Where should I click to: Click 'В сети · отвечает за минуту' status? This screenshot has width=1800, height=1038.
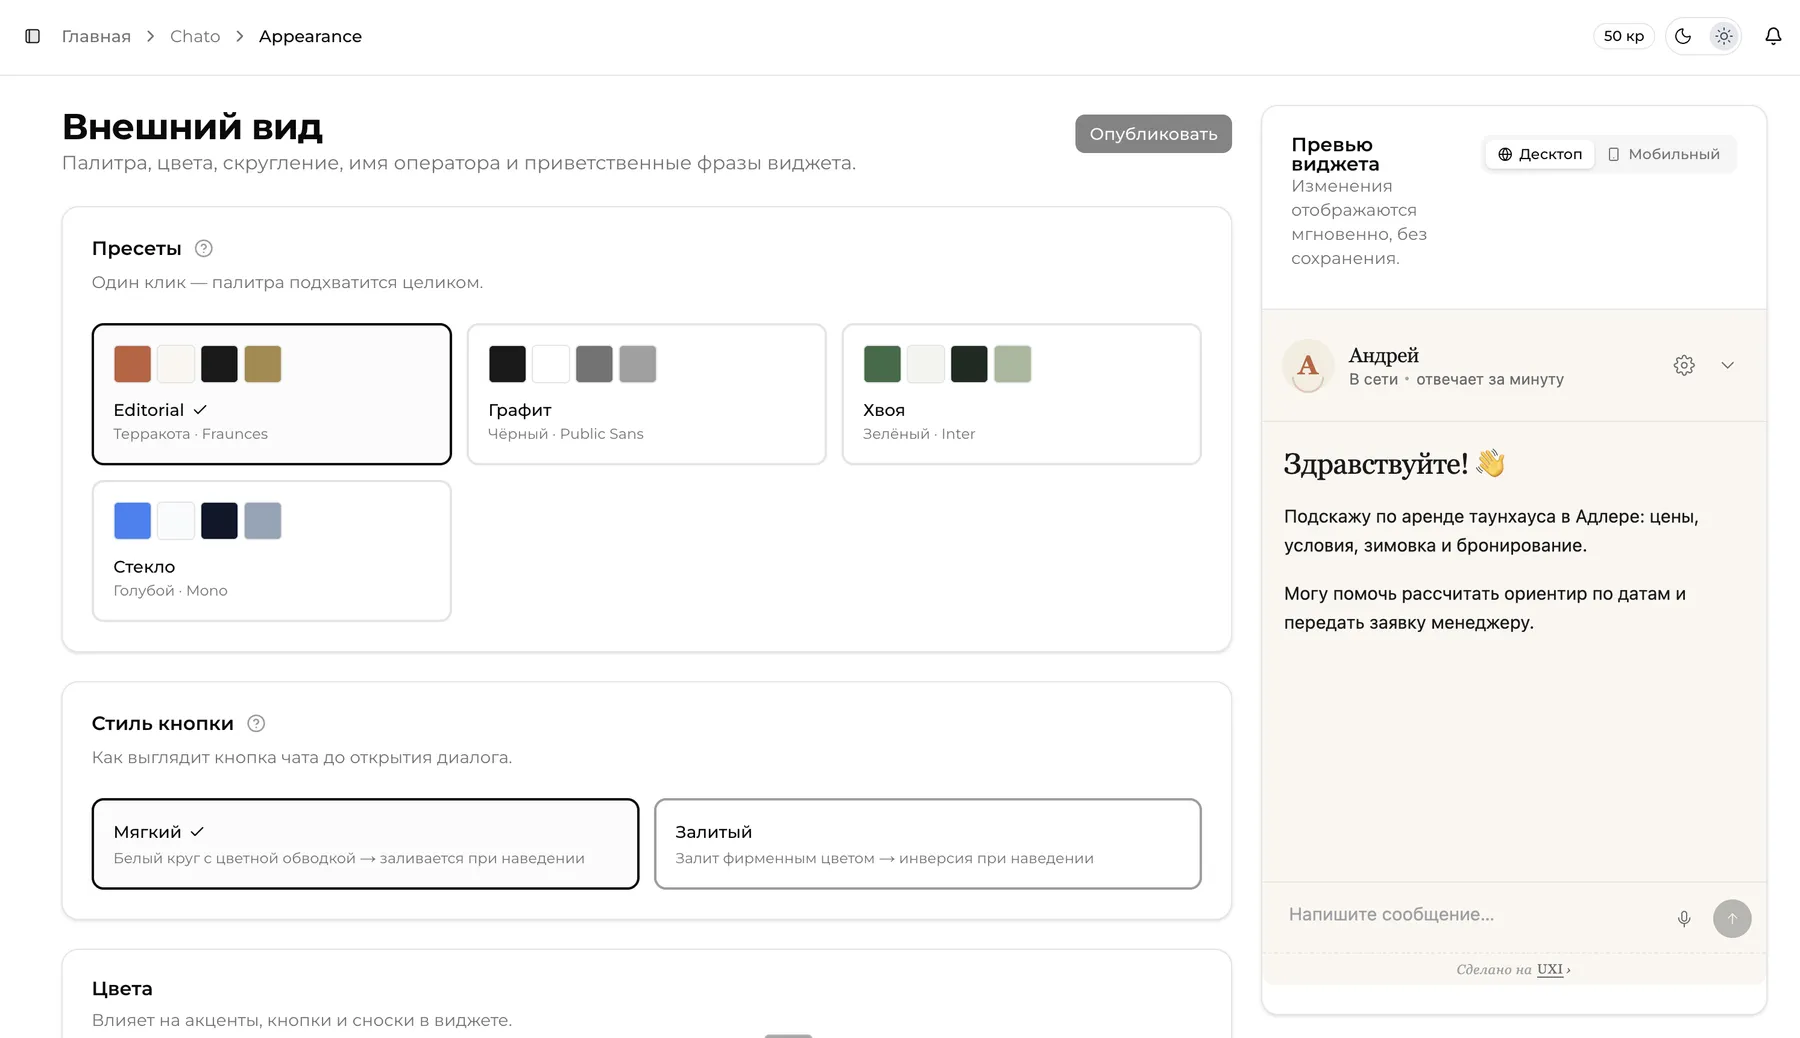coord(1456,379)
